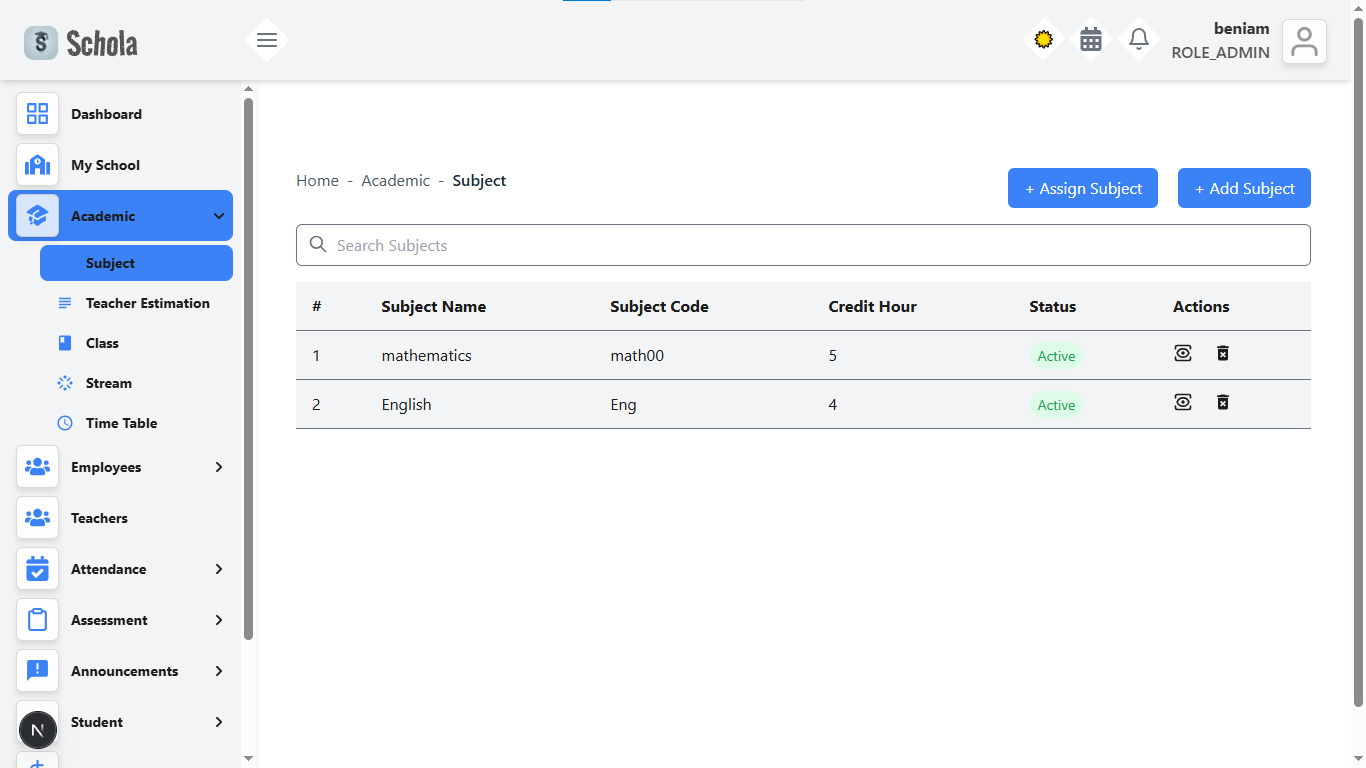Image resolution: width=1366 pixels, height=768 pixels.
Task: View details of English subject (eye icon)
Action: tap(1183, 402)
